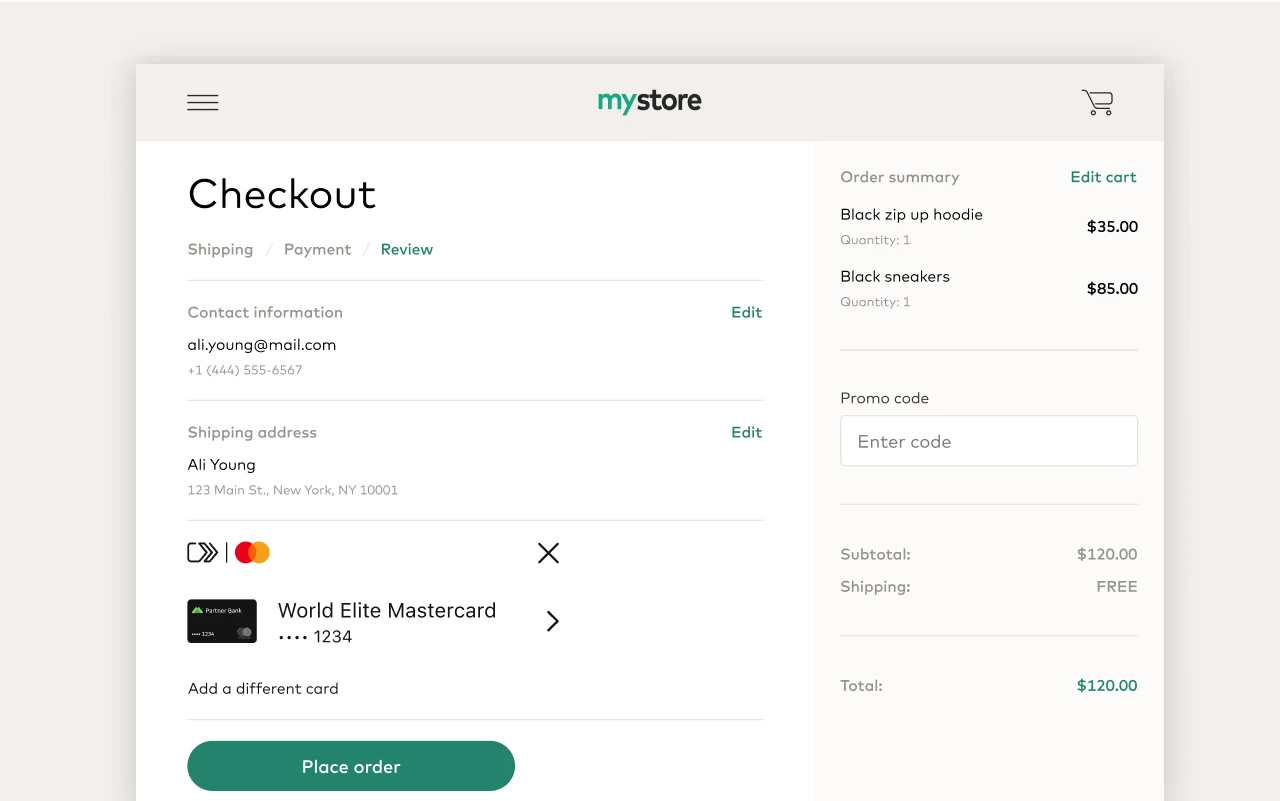The width and height of the screenshot is (1280, 801).
Task: Click the Black zip up hoodie item
Action: (911, 215)
